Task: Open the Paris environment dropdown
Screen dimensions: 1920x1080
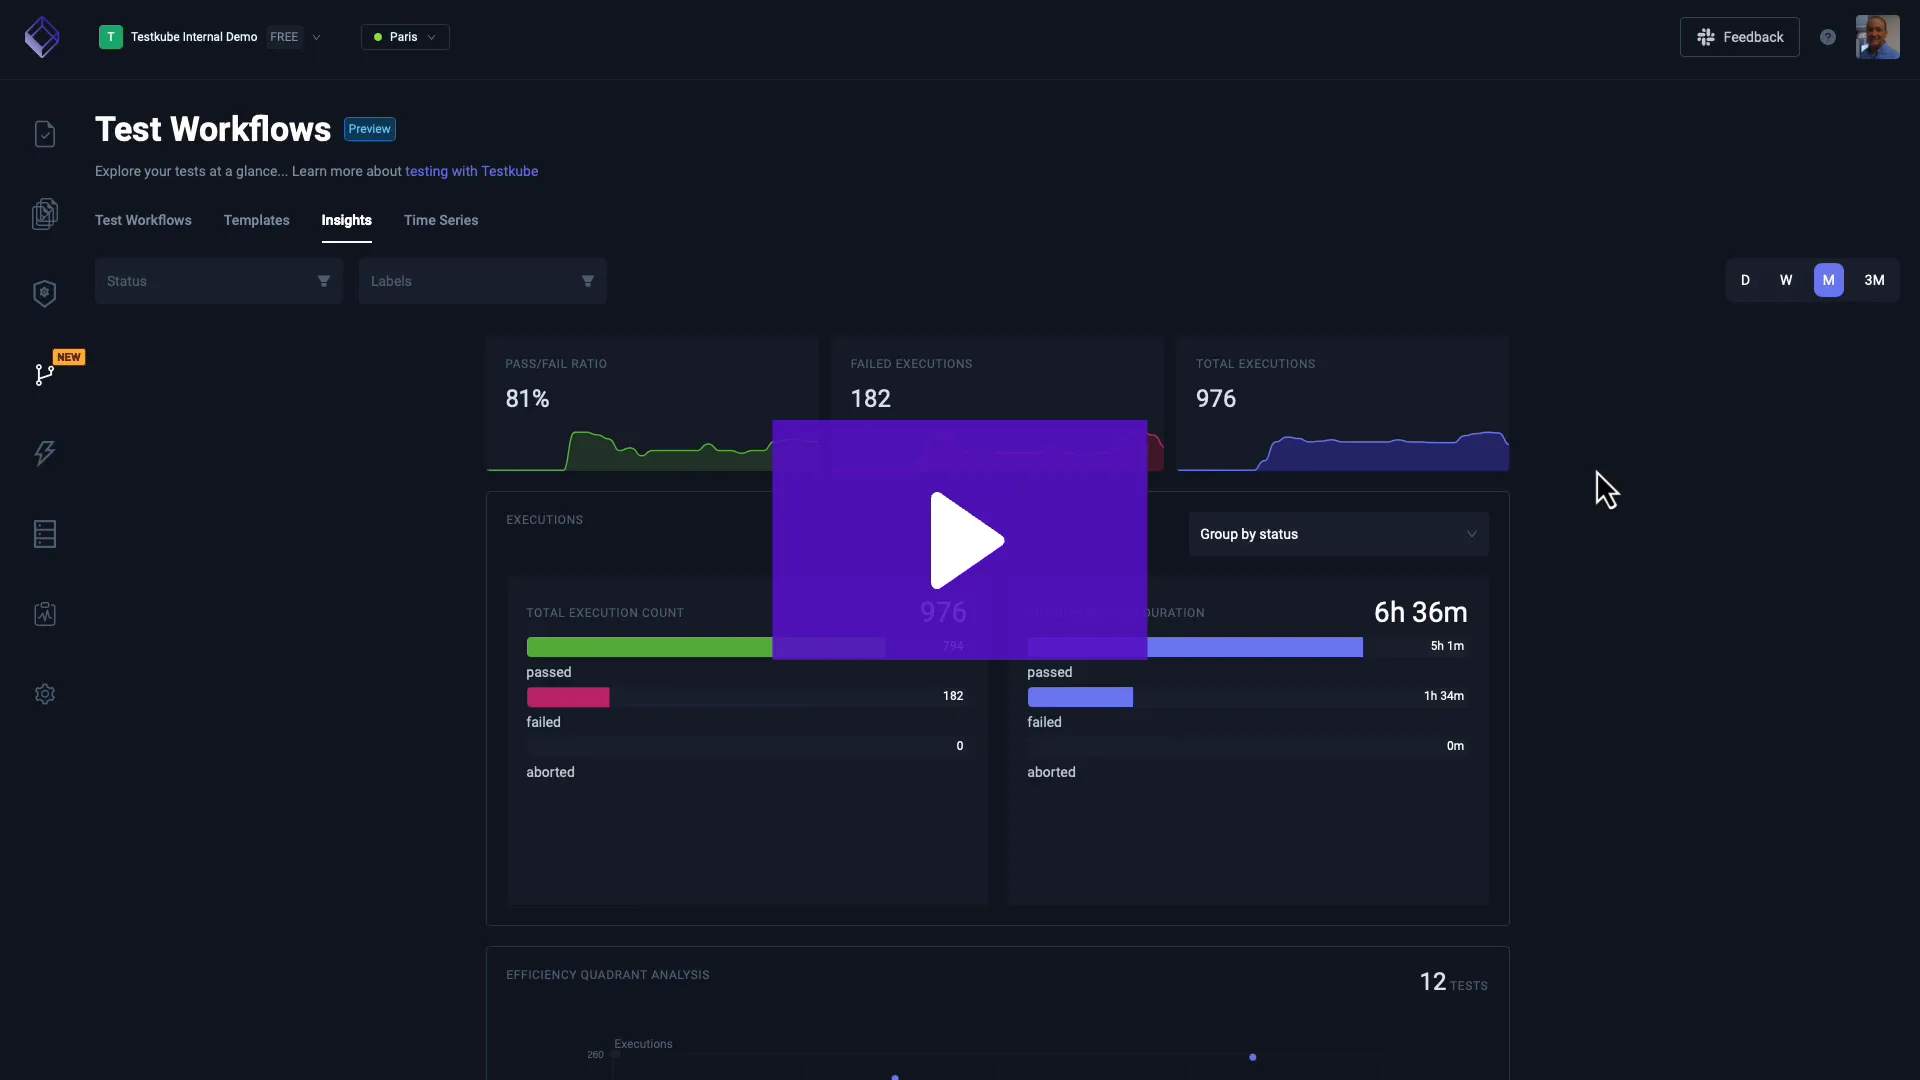Action: click(x=405, y=37)
